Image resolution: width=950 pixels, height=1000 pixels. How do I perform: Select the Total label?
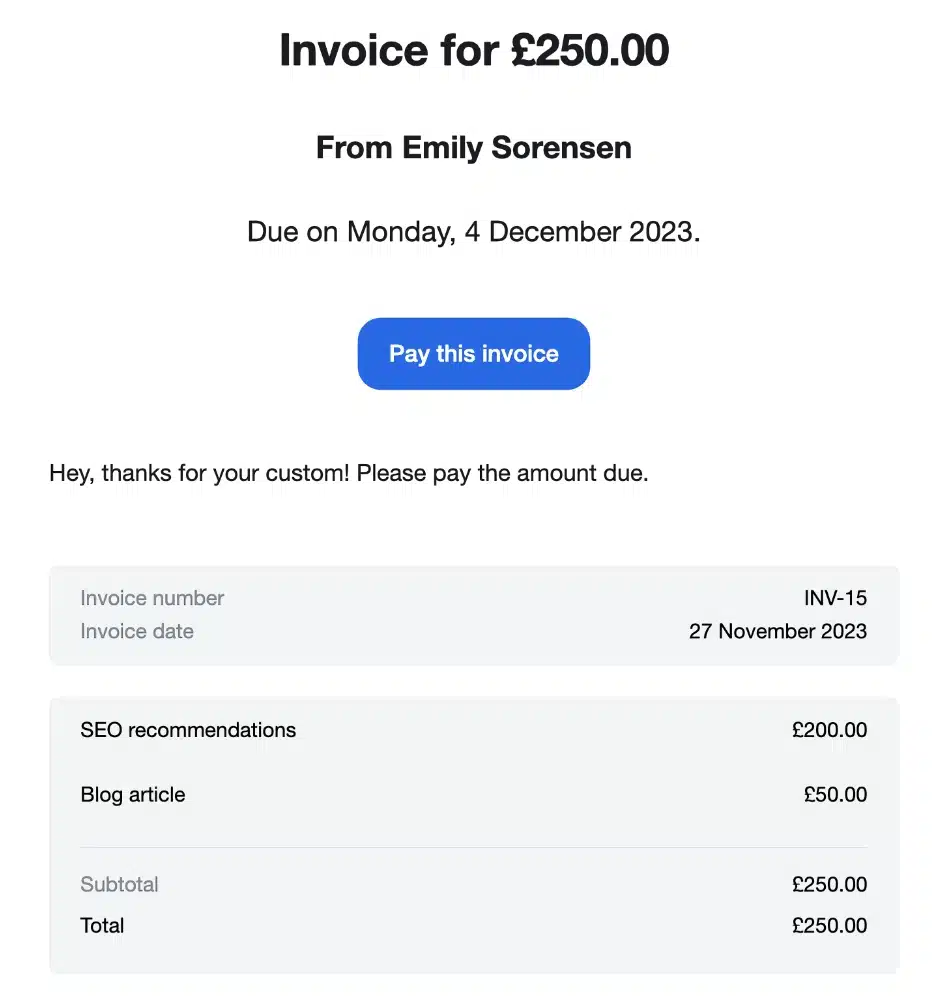point(102,925)
